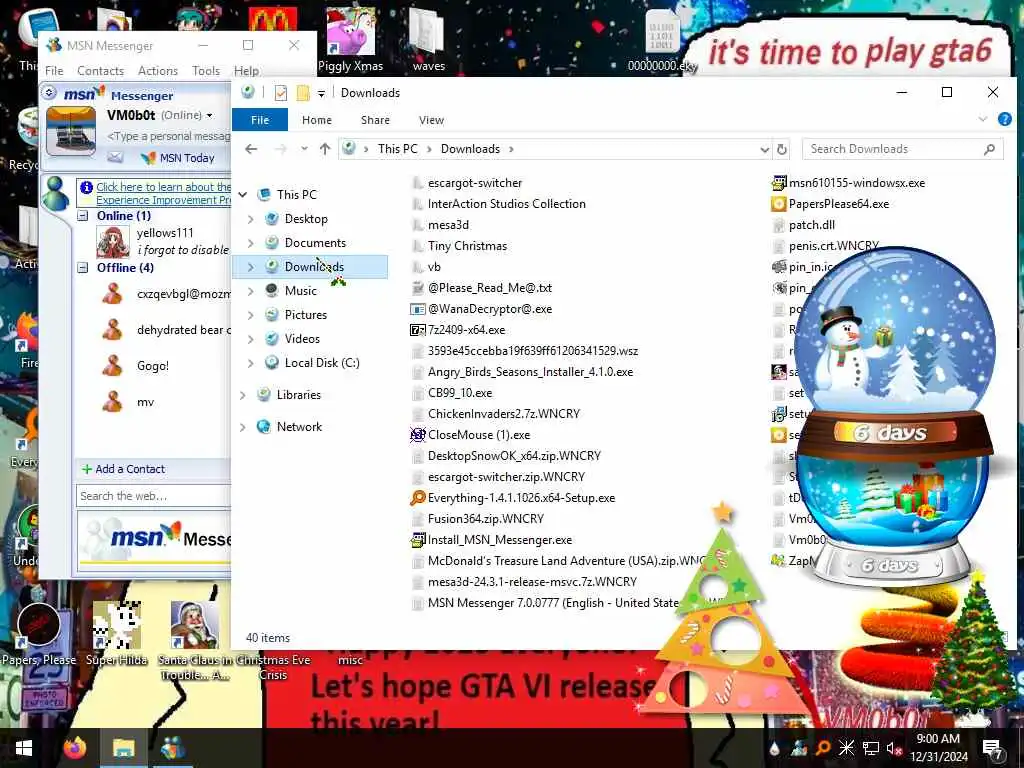Click MSN Messenger taskbar button

[173, 748]
